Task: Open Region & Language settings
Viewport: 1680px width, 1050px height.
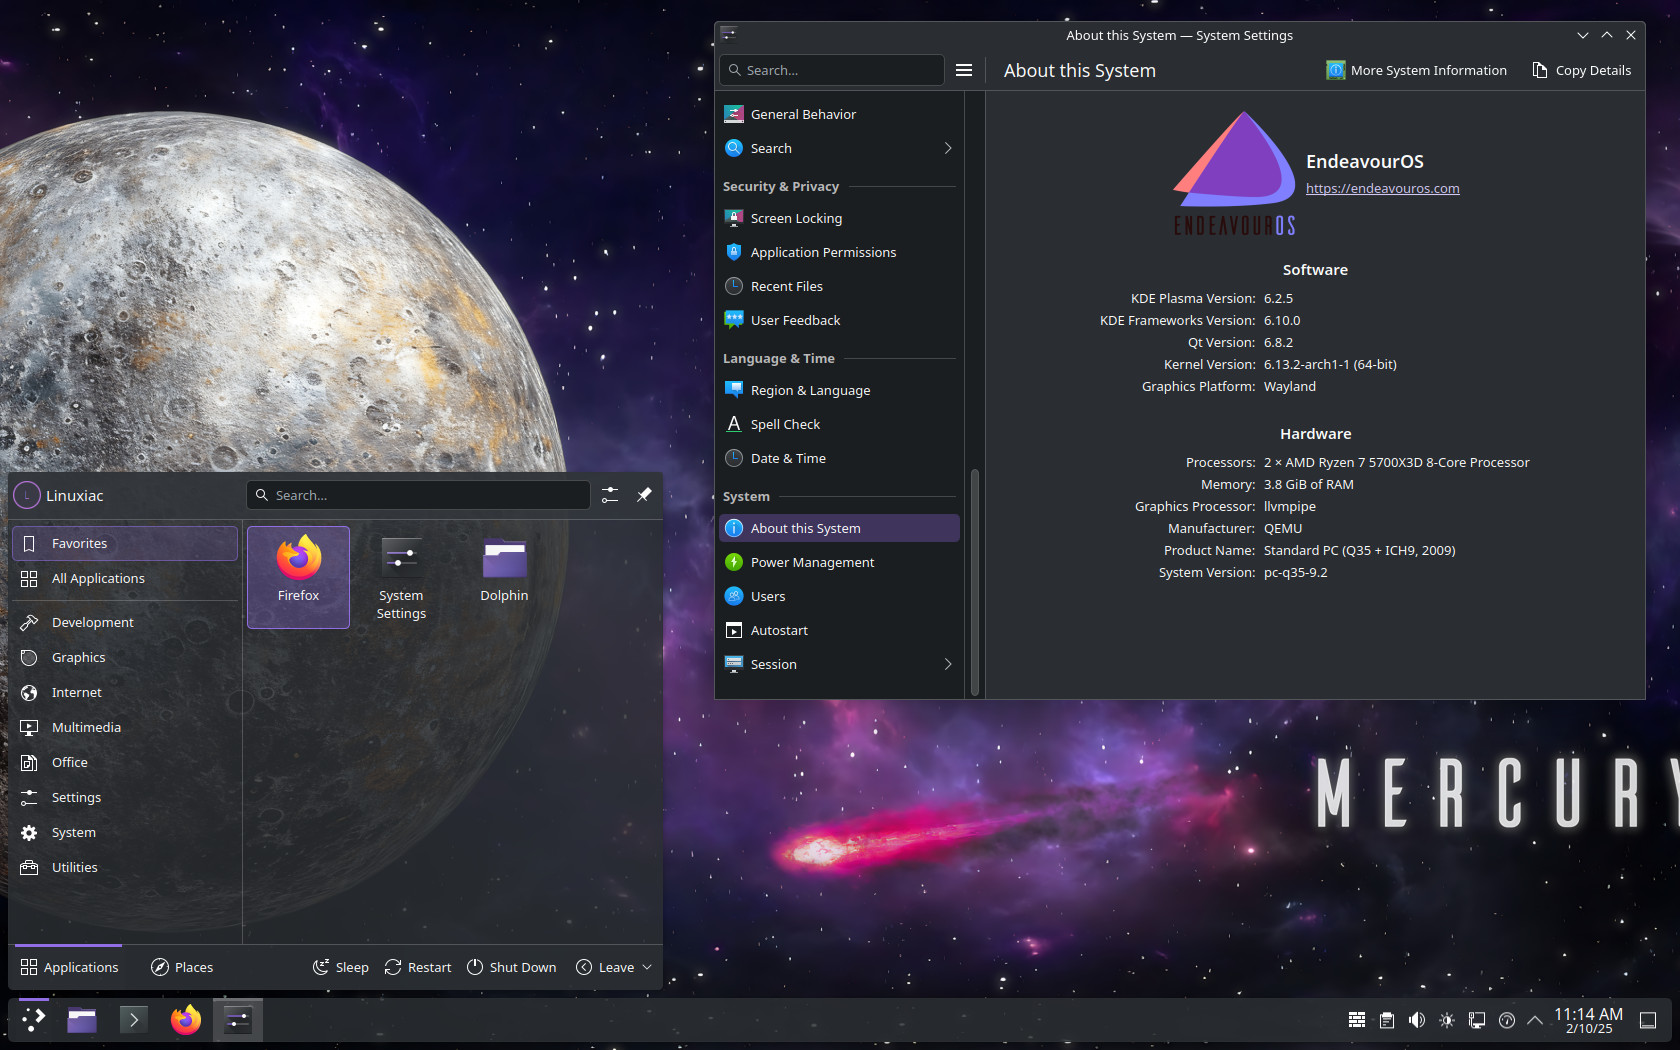Action: (x=839, y=390)
